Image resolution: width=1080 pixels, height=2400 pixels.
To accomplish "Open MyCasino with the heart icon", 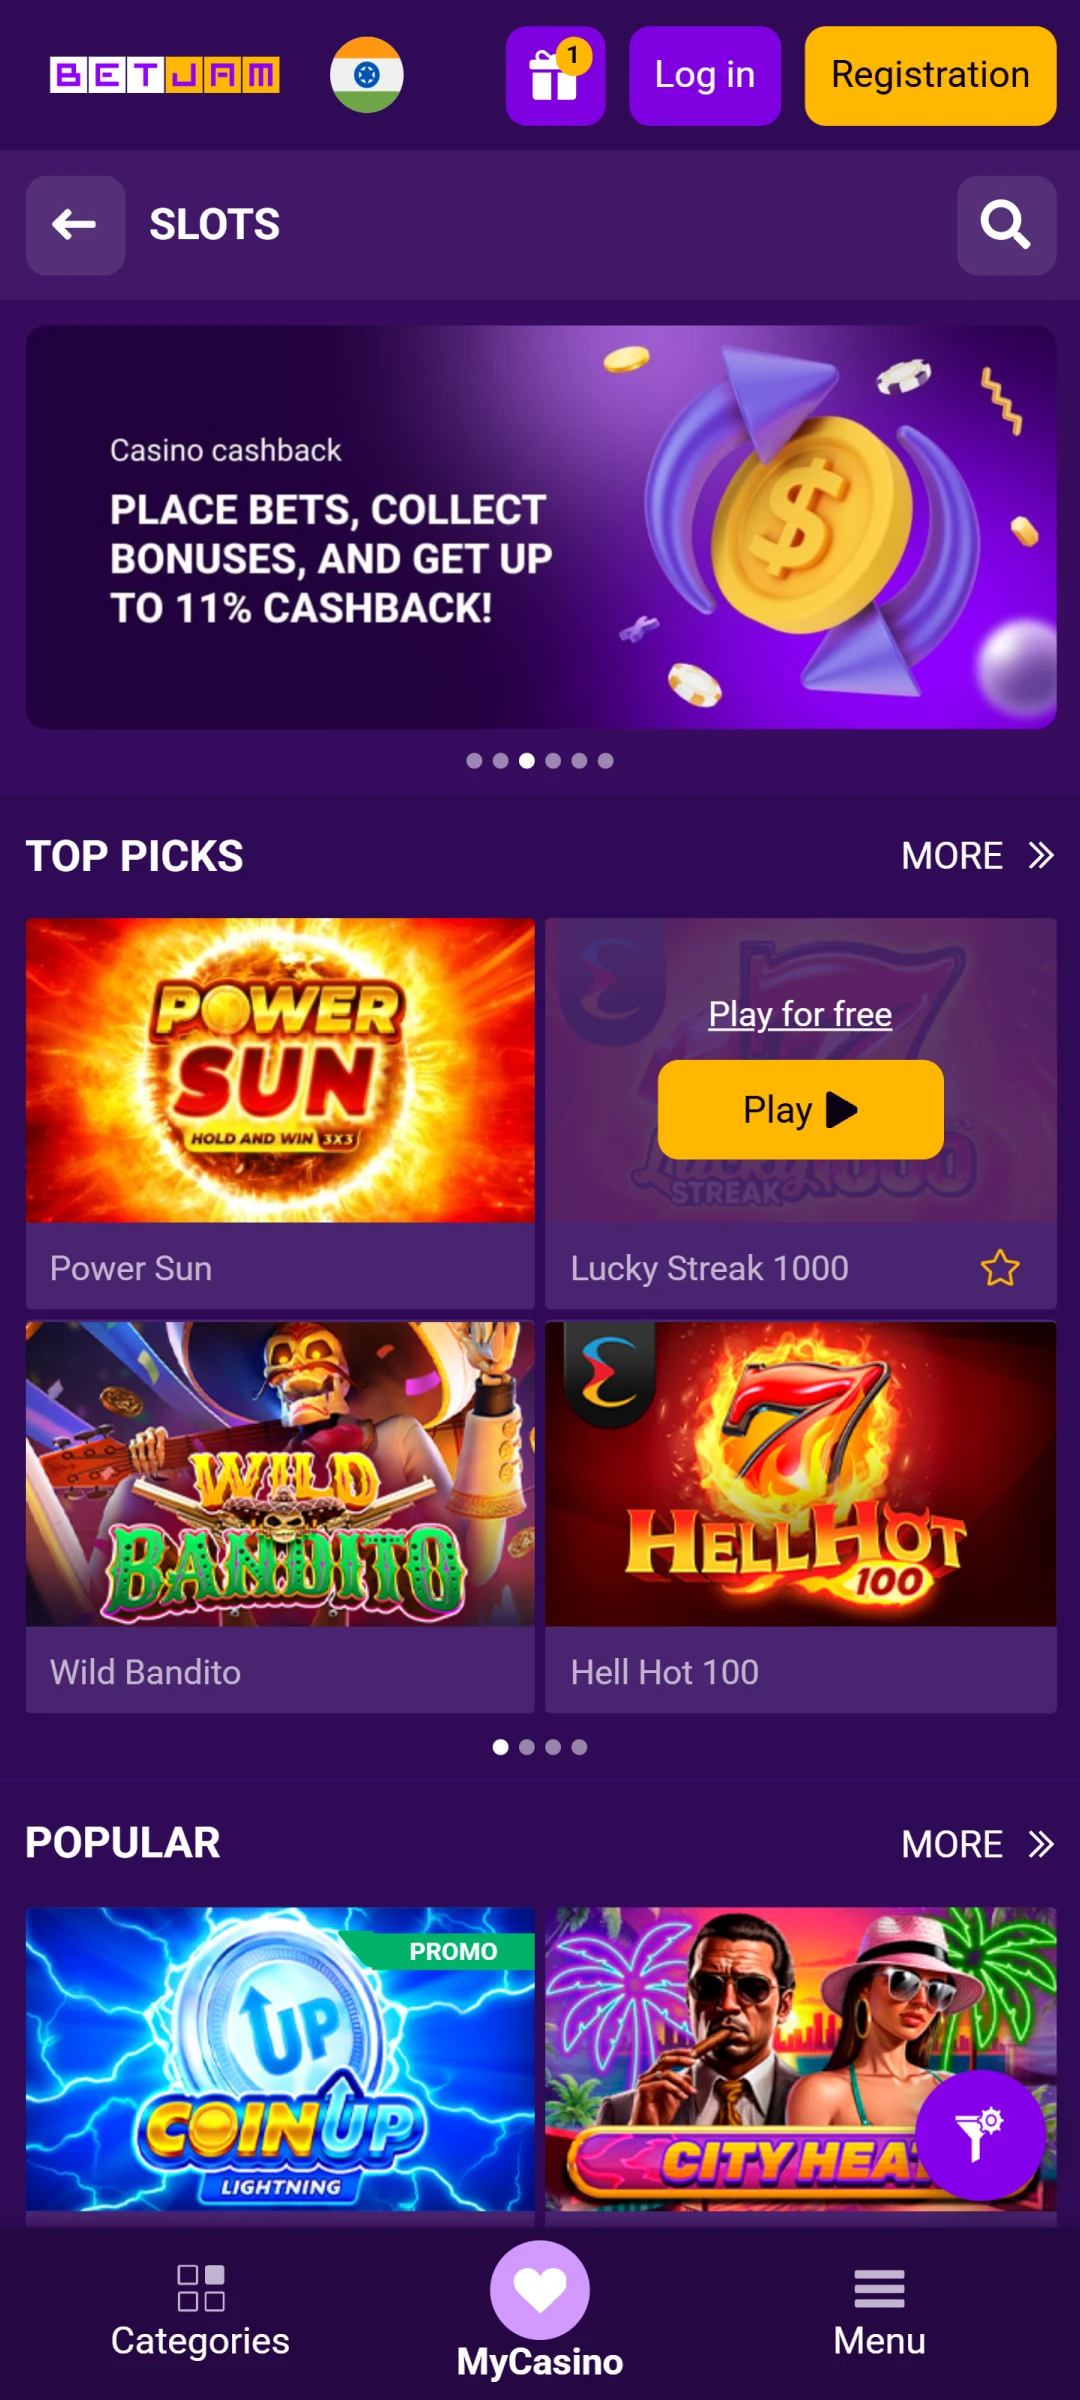I will pos(540,2290).
